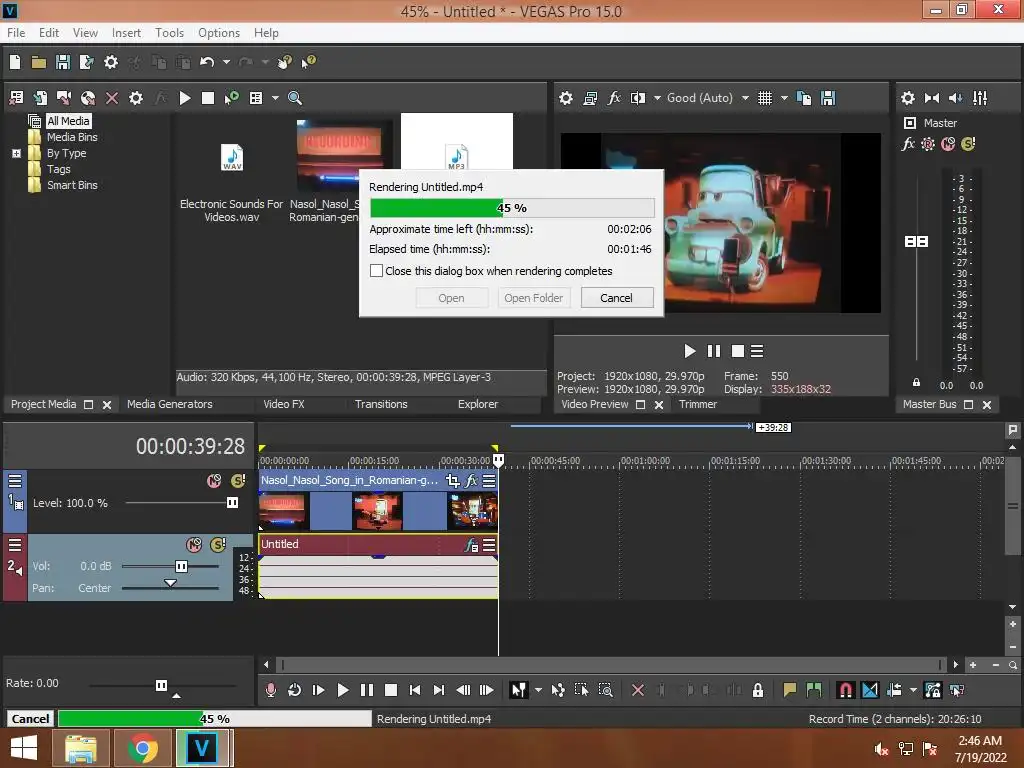Click the Open project folder icon
The height and width of the screenshot is (768, 1024).
click(39, 62)
